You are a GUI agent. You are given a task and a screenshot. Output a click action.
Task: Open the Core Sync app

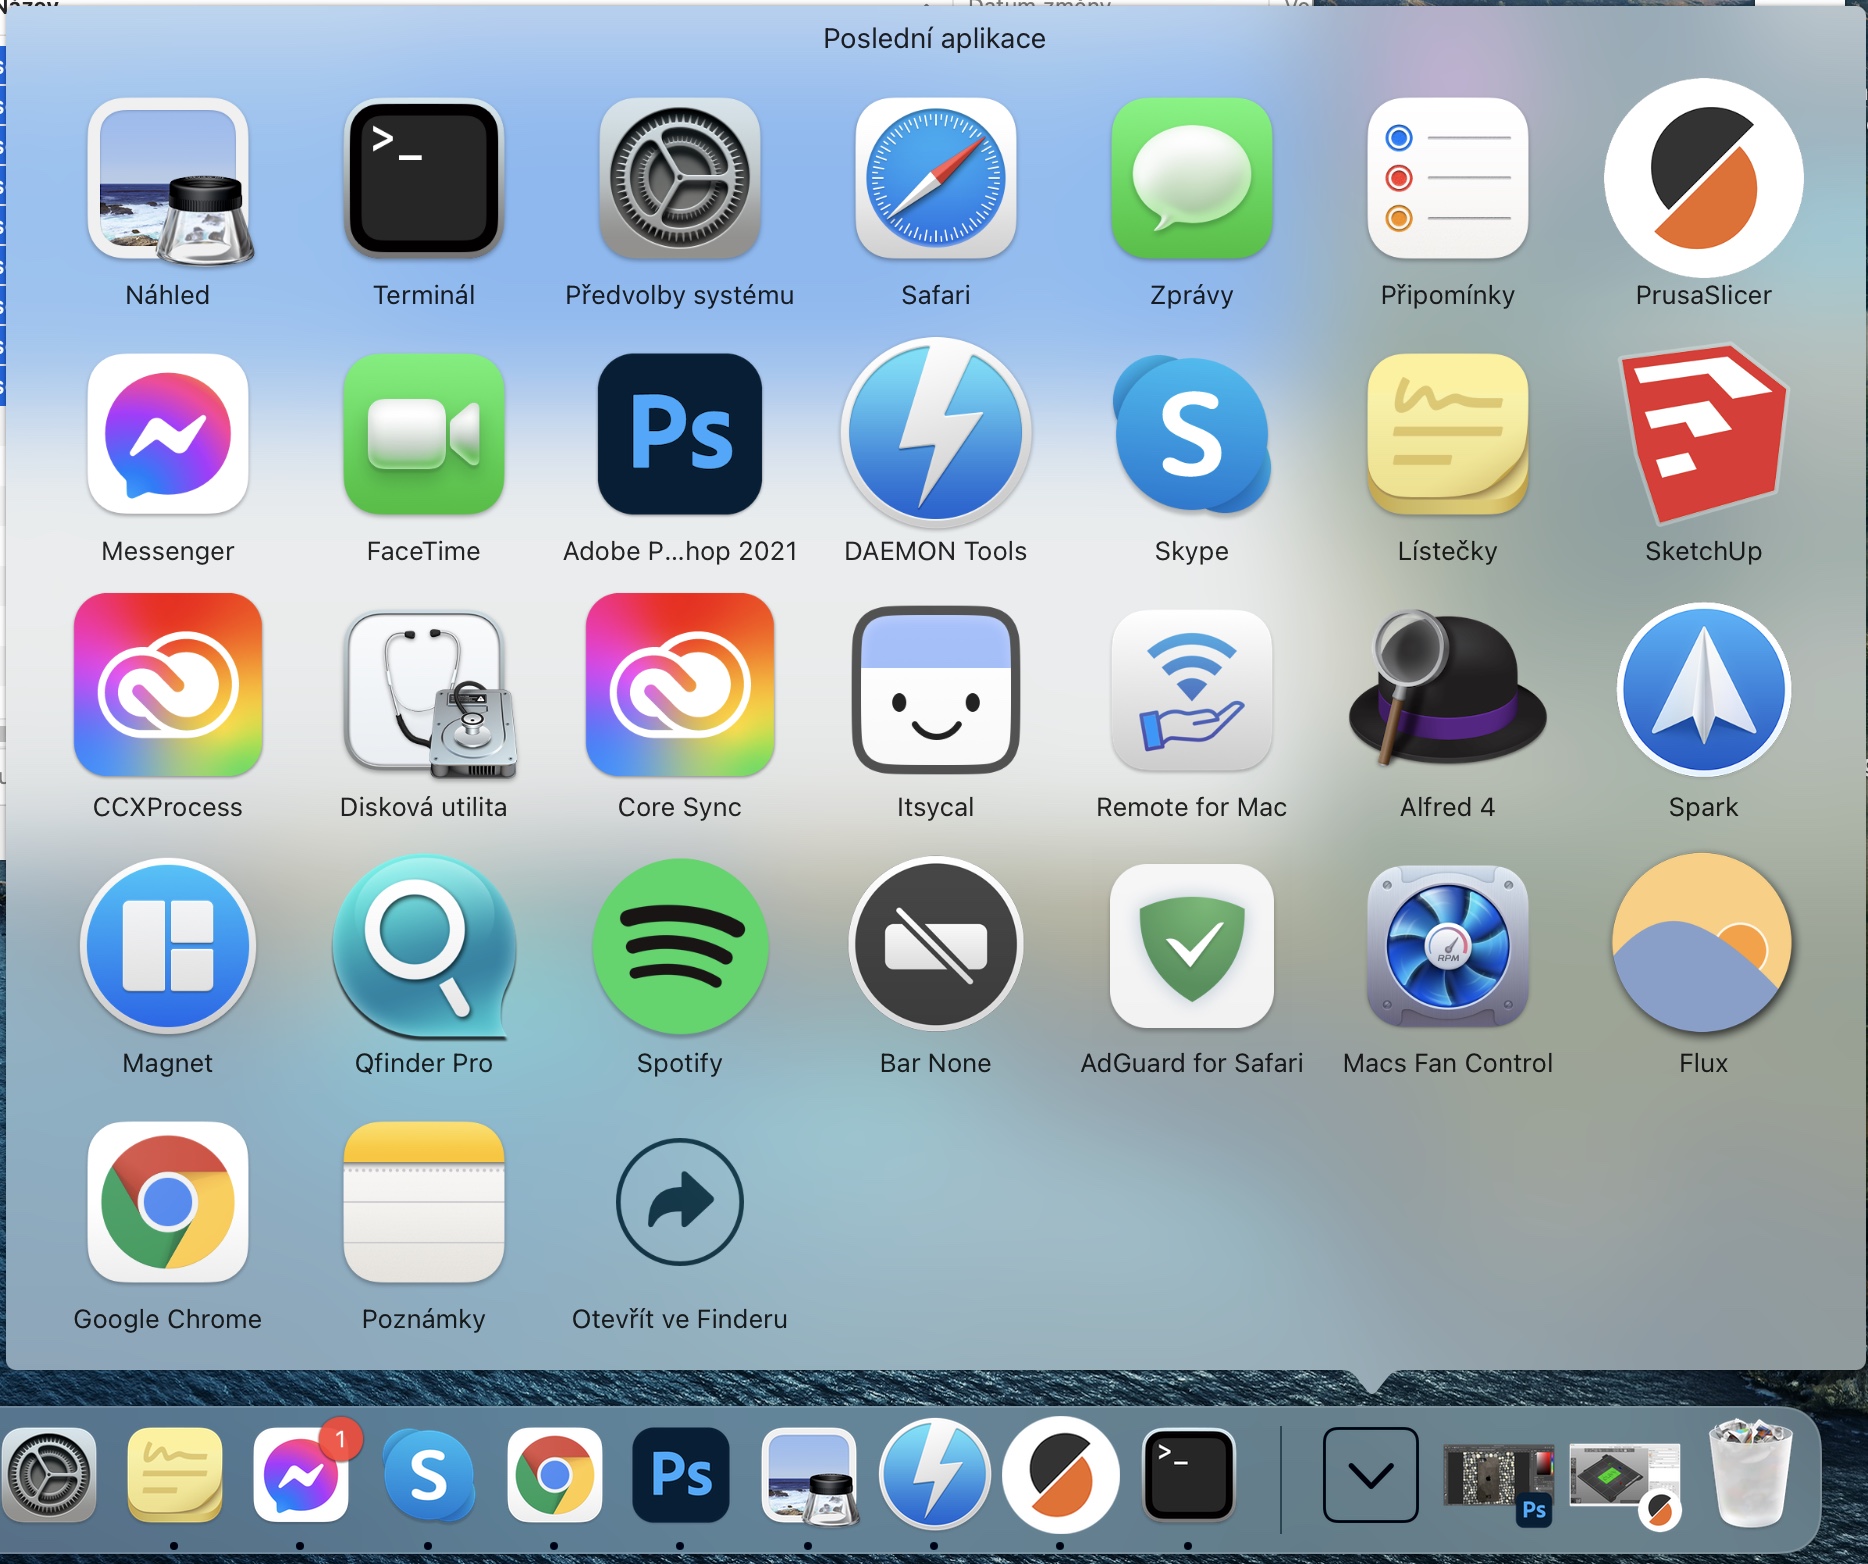680,686
